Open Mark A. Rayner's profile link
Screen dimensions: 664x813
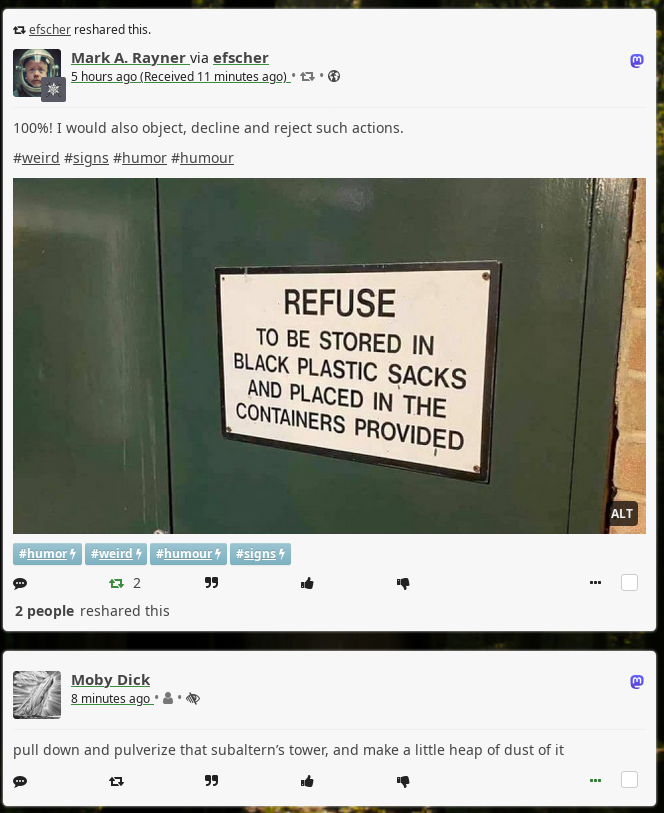[x=128, y=58]
